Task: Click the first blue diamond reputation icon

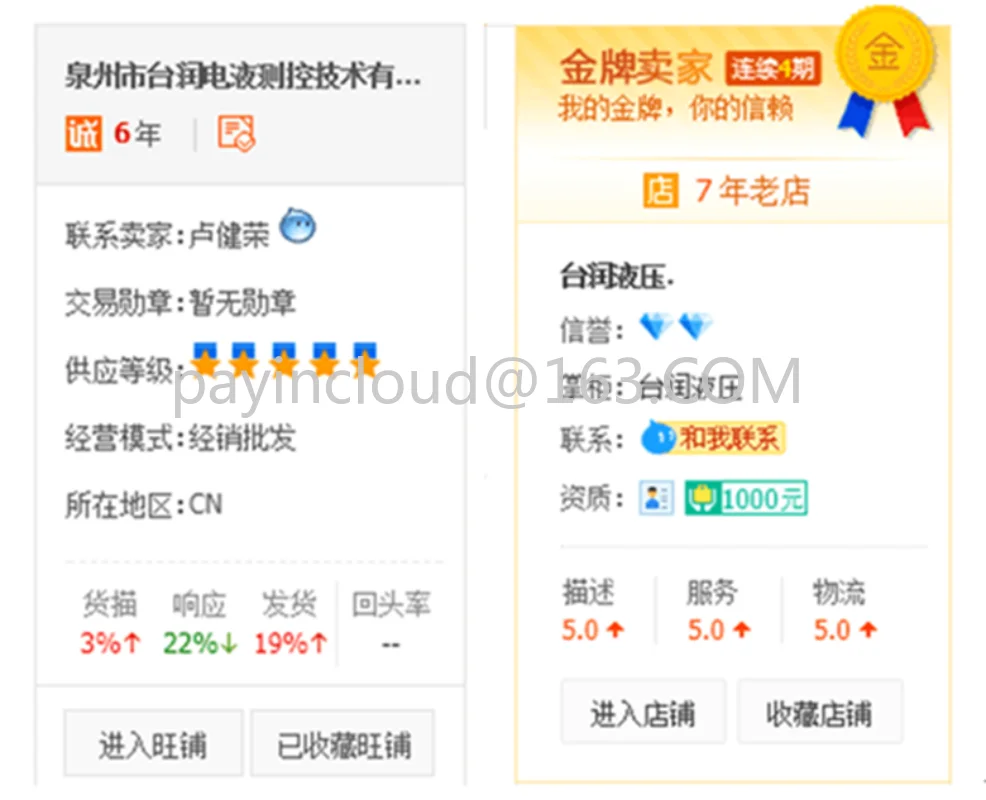Action: pyautogui.click(x=656, y=326)
